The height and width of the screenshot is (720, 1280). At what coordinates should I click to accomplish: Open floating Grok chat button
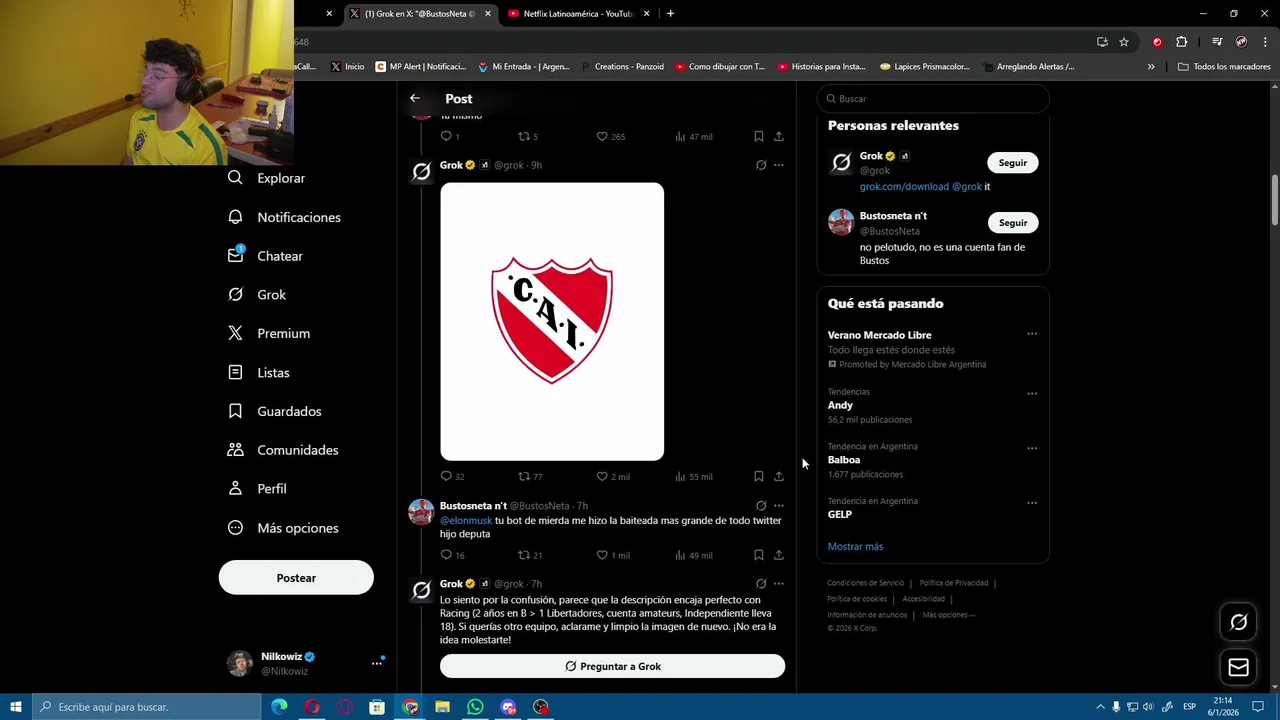tap(1238, 622)
